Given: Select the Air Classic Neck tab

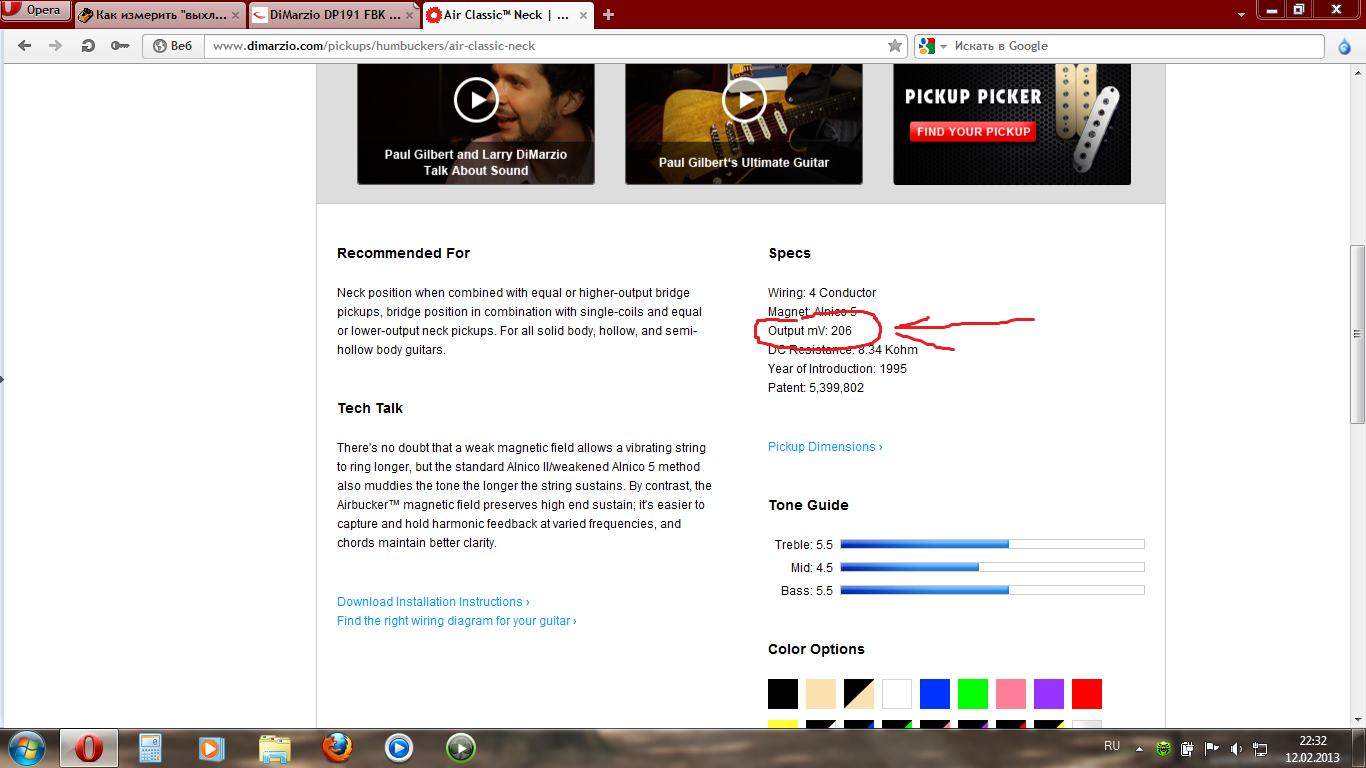Looking at the screenshot, I should tap(508, 15).
